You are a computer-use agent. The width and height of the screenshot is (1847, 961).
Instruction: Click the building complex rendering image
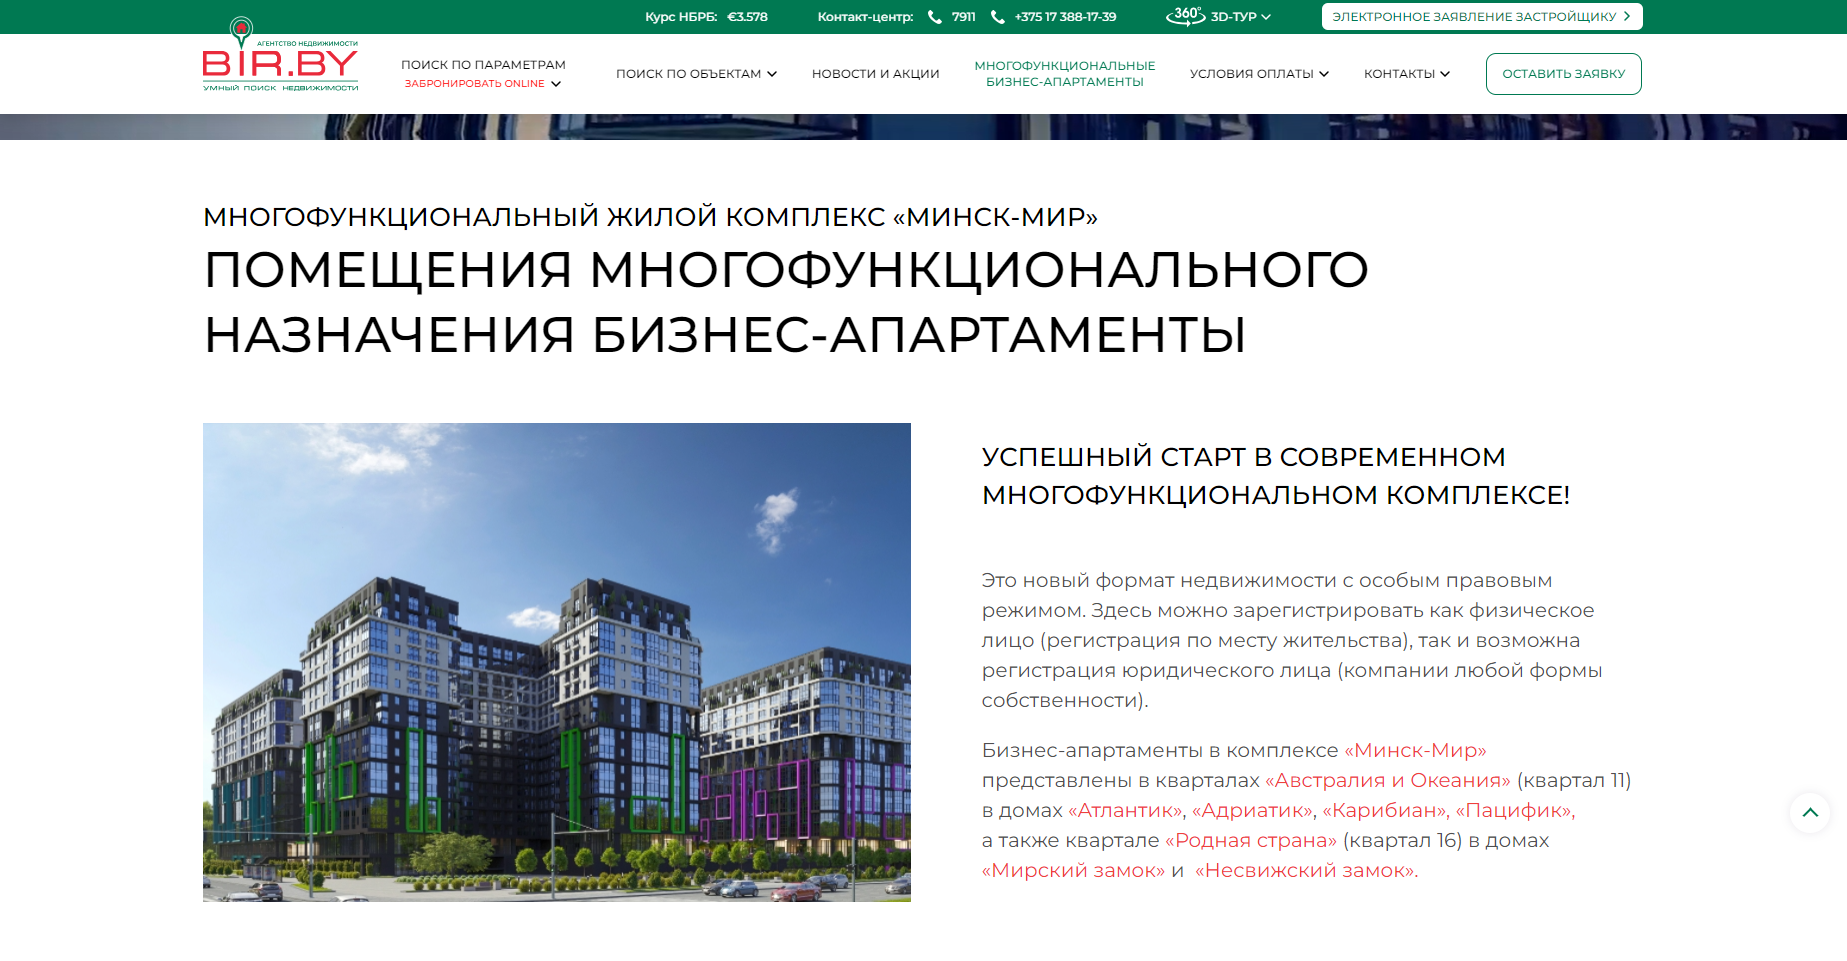[x=556, y=662]
